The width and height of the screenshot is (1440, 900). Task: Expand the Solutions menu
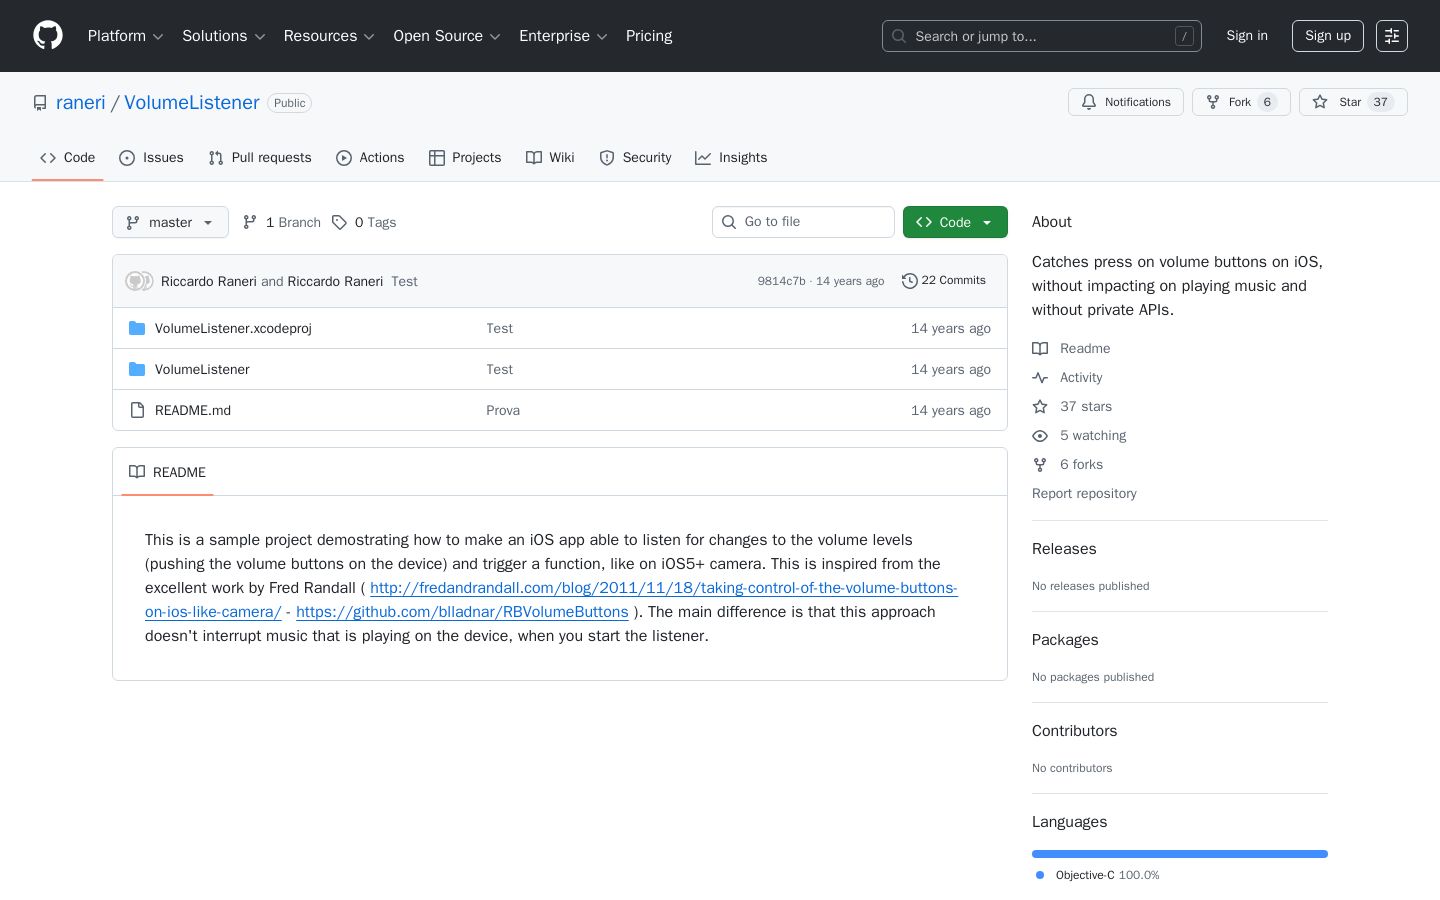224,36
